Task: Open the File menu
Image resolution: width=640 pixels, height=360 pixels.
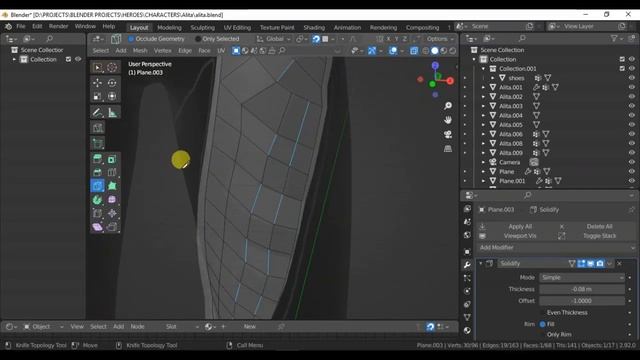Action: [21, 26]
